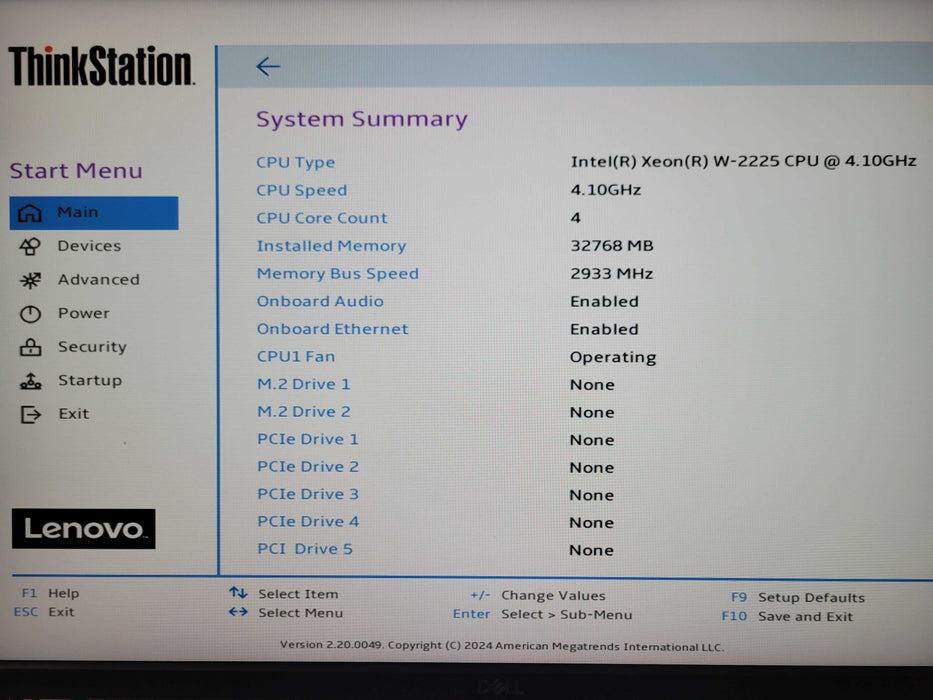Click the 2933 MHz value
933x700 pixels.
(611, 274)
